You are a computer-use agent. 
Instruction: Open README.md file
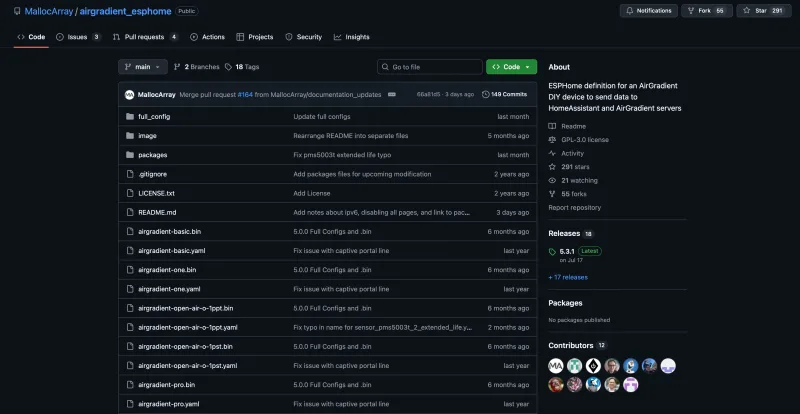click(157, 212)
